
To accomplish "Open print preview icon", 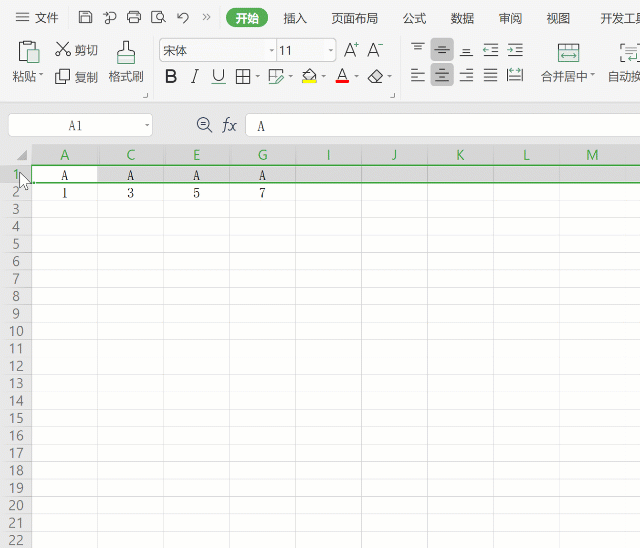I will click(158, 17).
